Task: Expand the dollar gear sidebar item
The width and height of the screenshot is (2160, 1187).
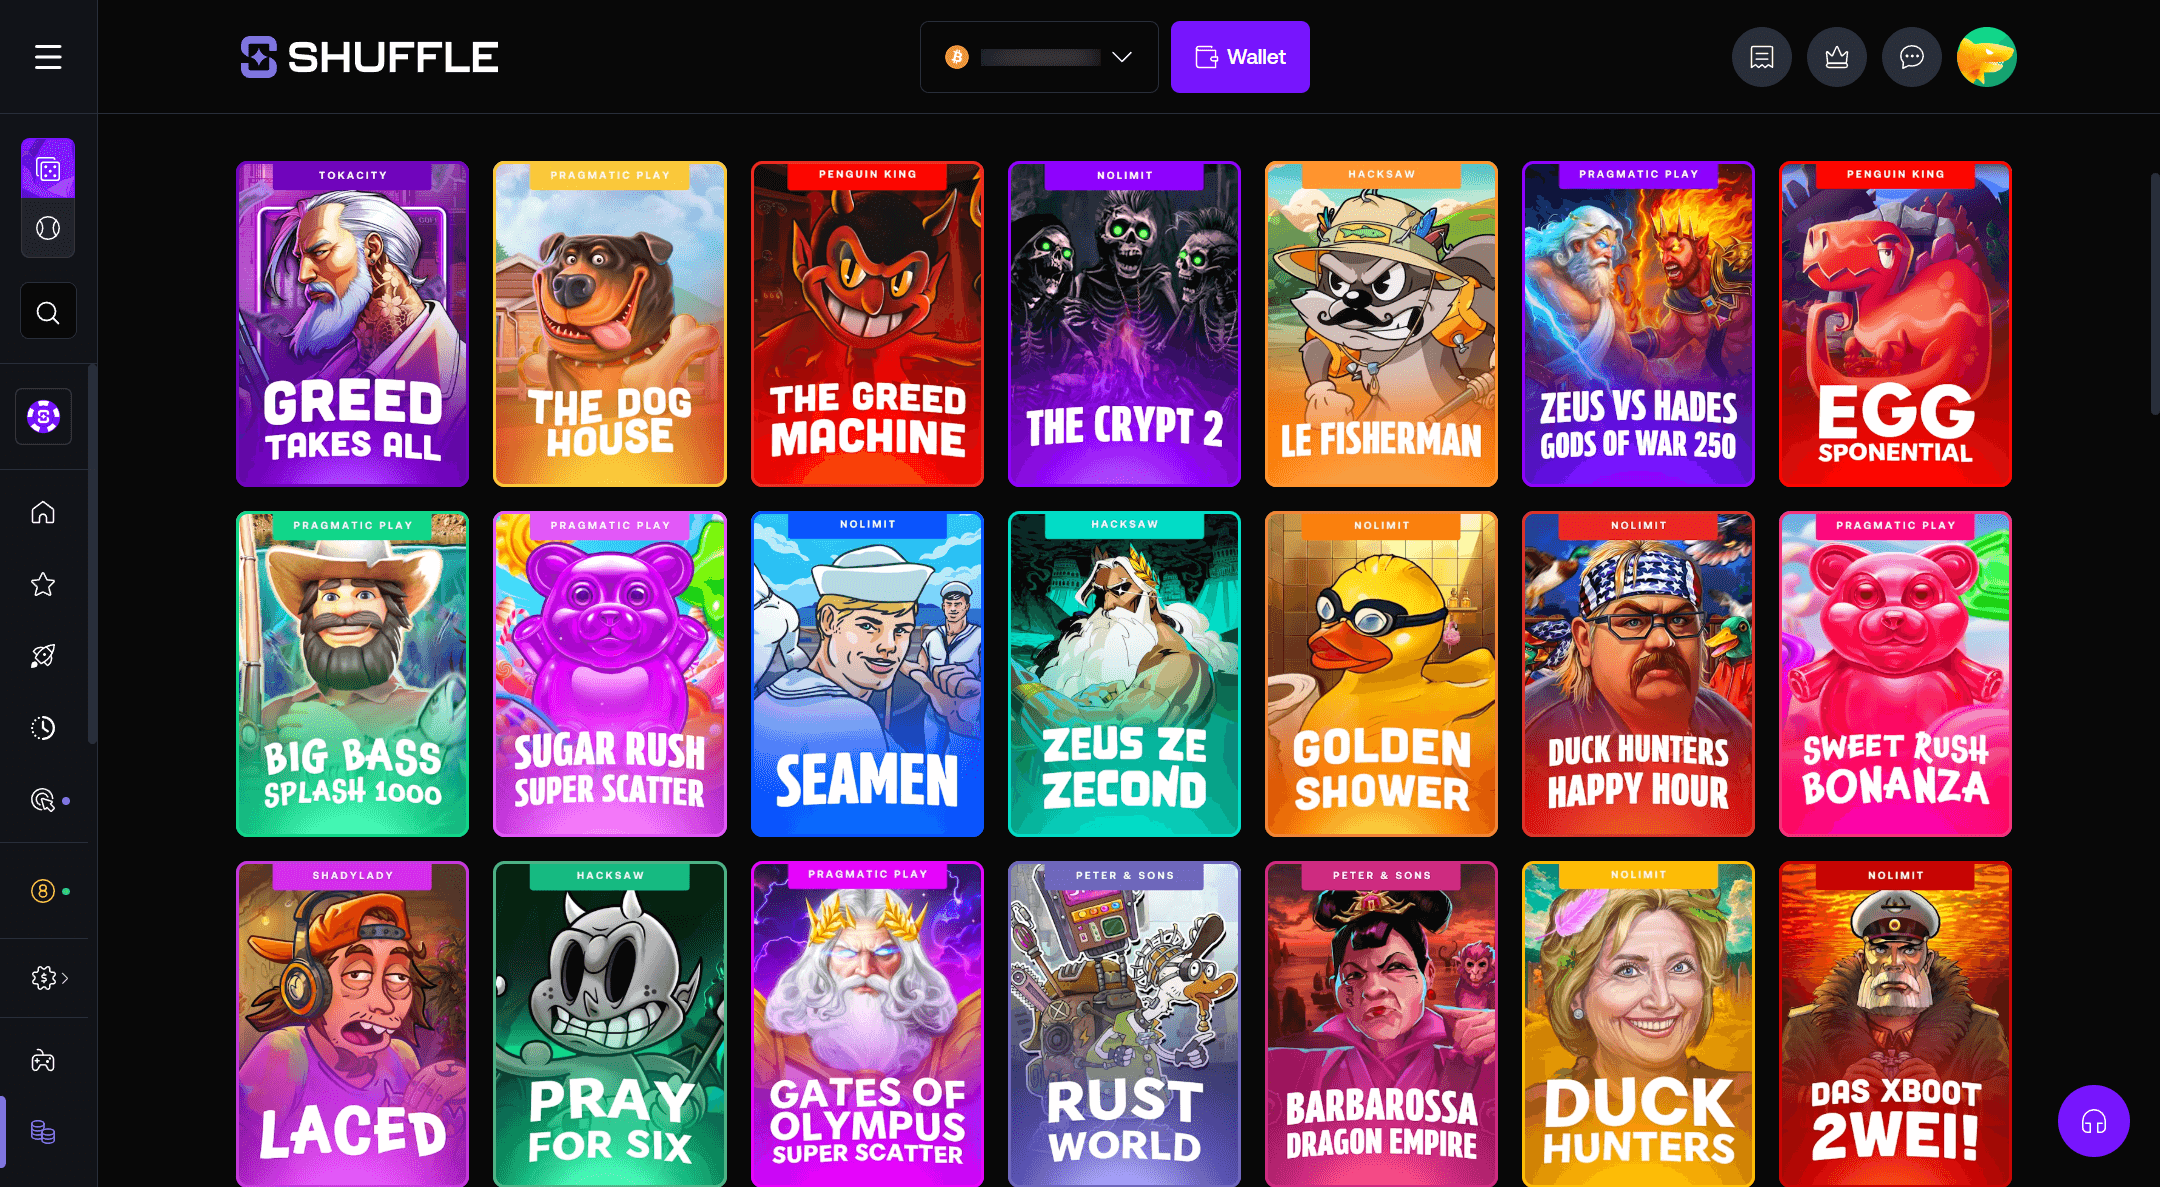Action: (x=49, y=978)
